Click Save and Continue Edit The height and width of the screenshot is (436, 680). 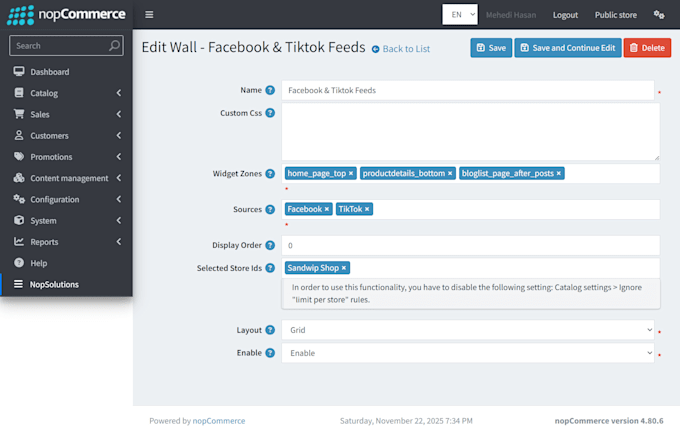tap(568, 48)
